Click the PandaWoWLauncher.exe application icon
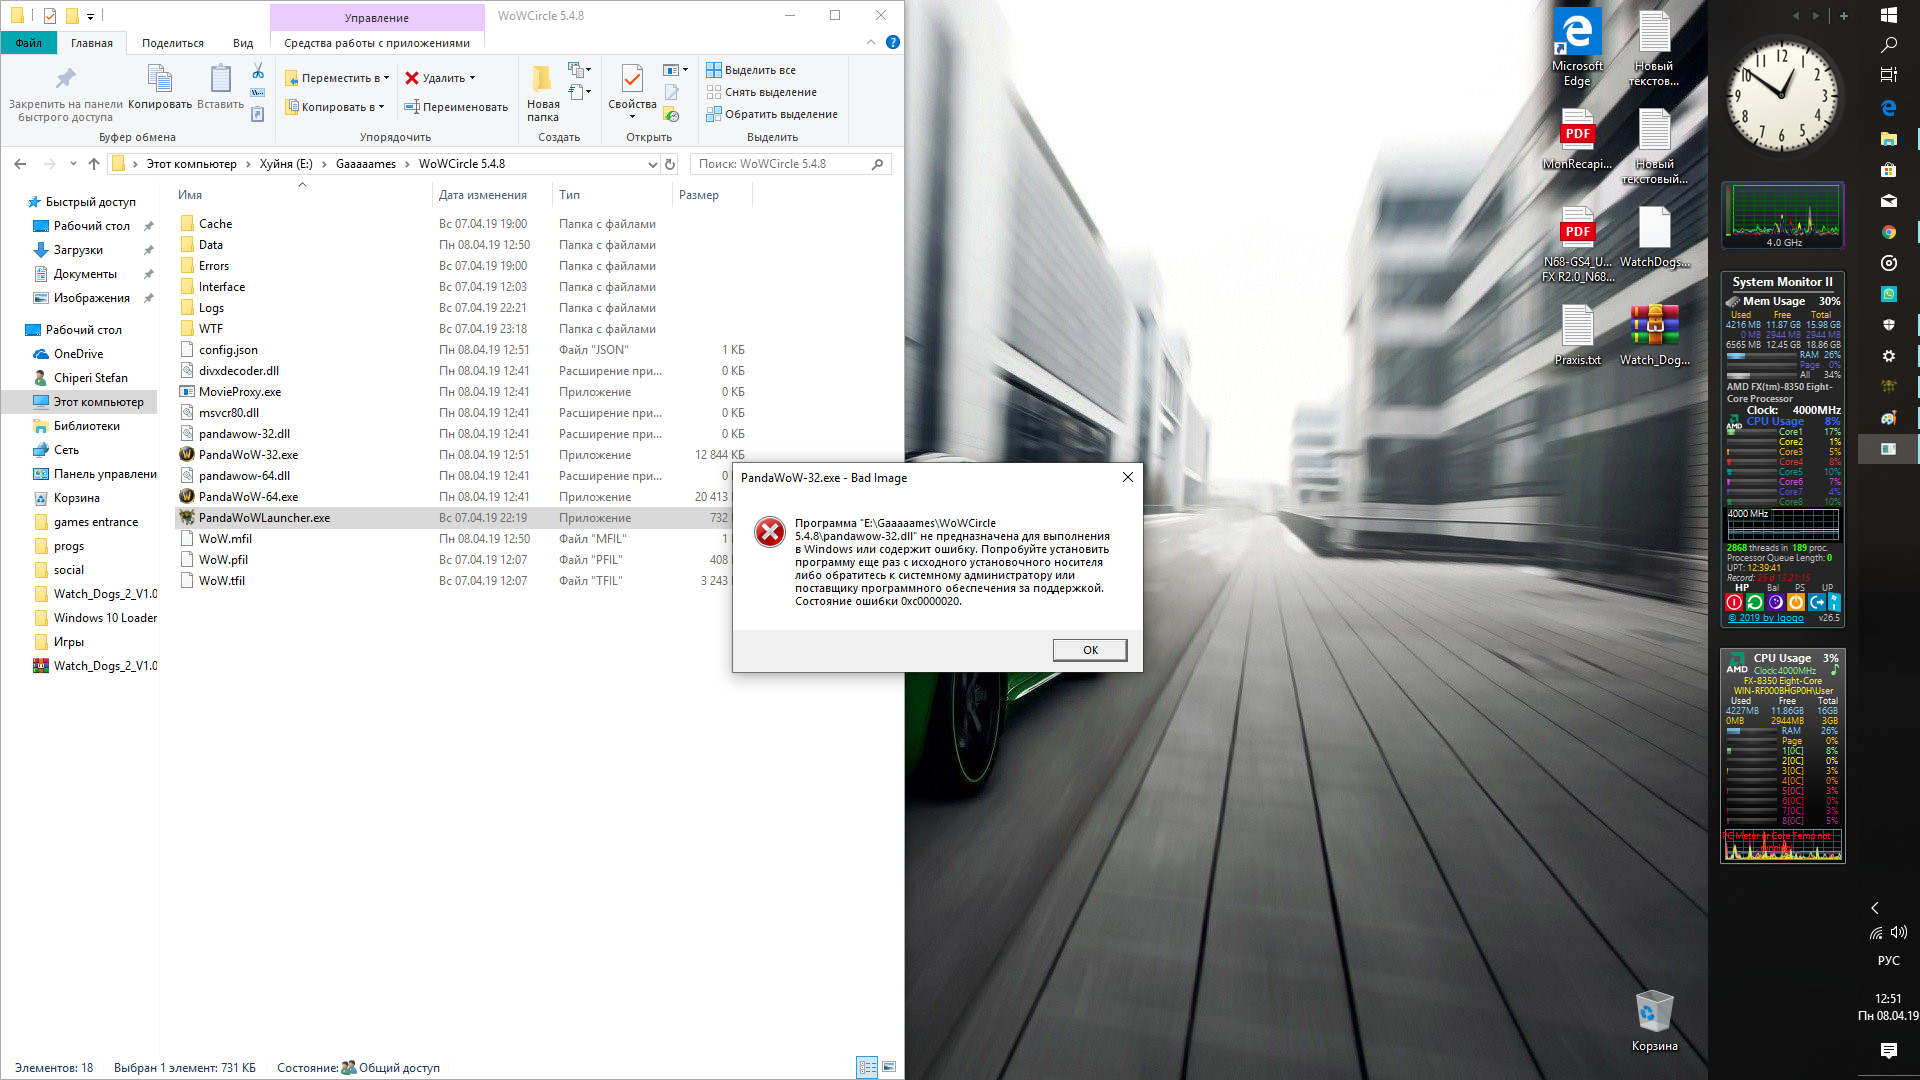1920x1080 pixels. 186,517
